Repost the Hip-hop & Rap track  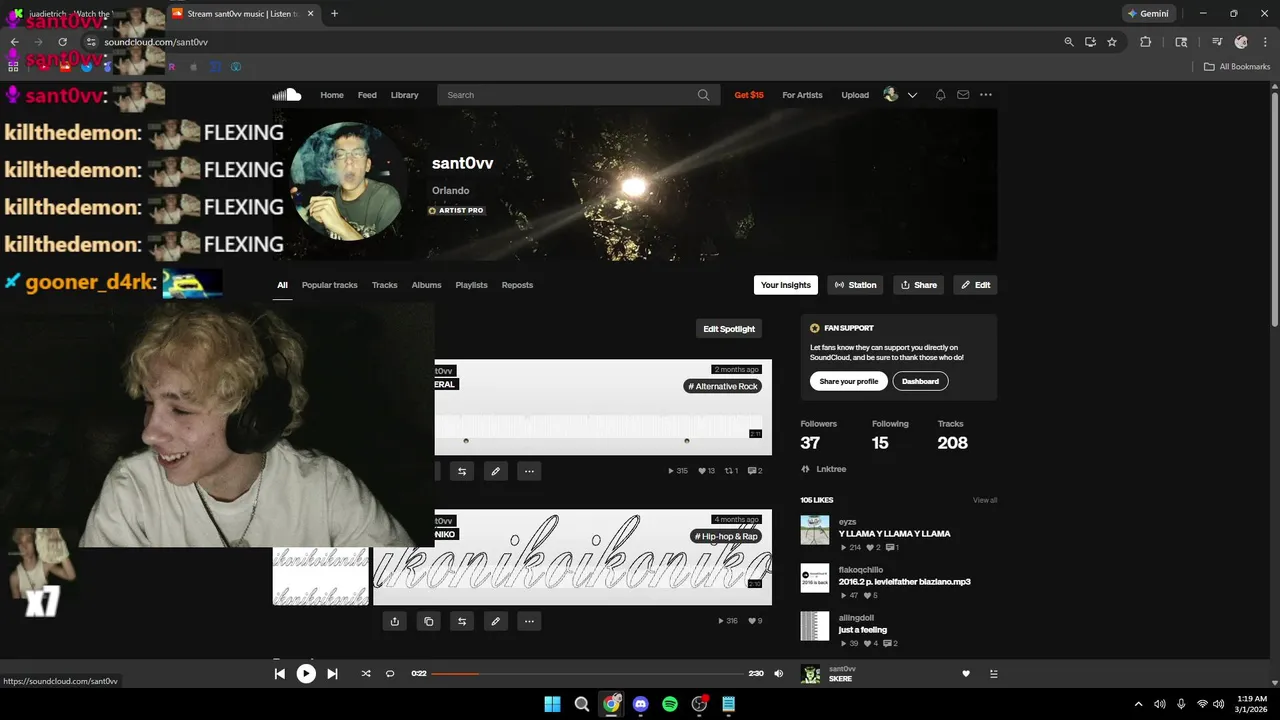click(462, 621)
